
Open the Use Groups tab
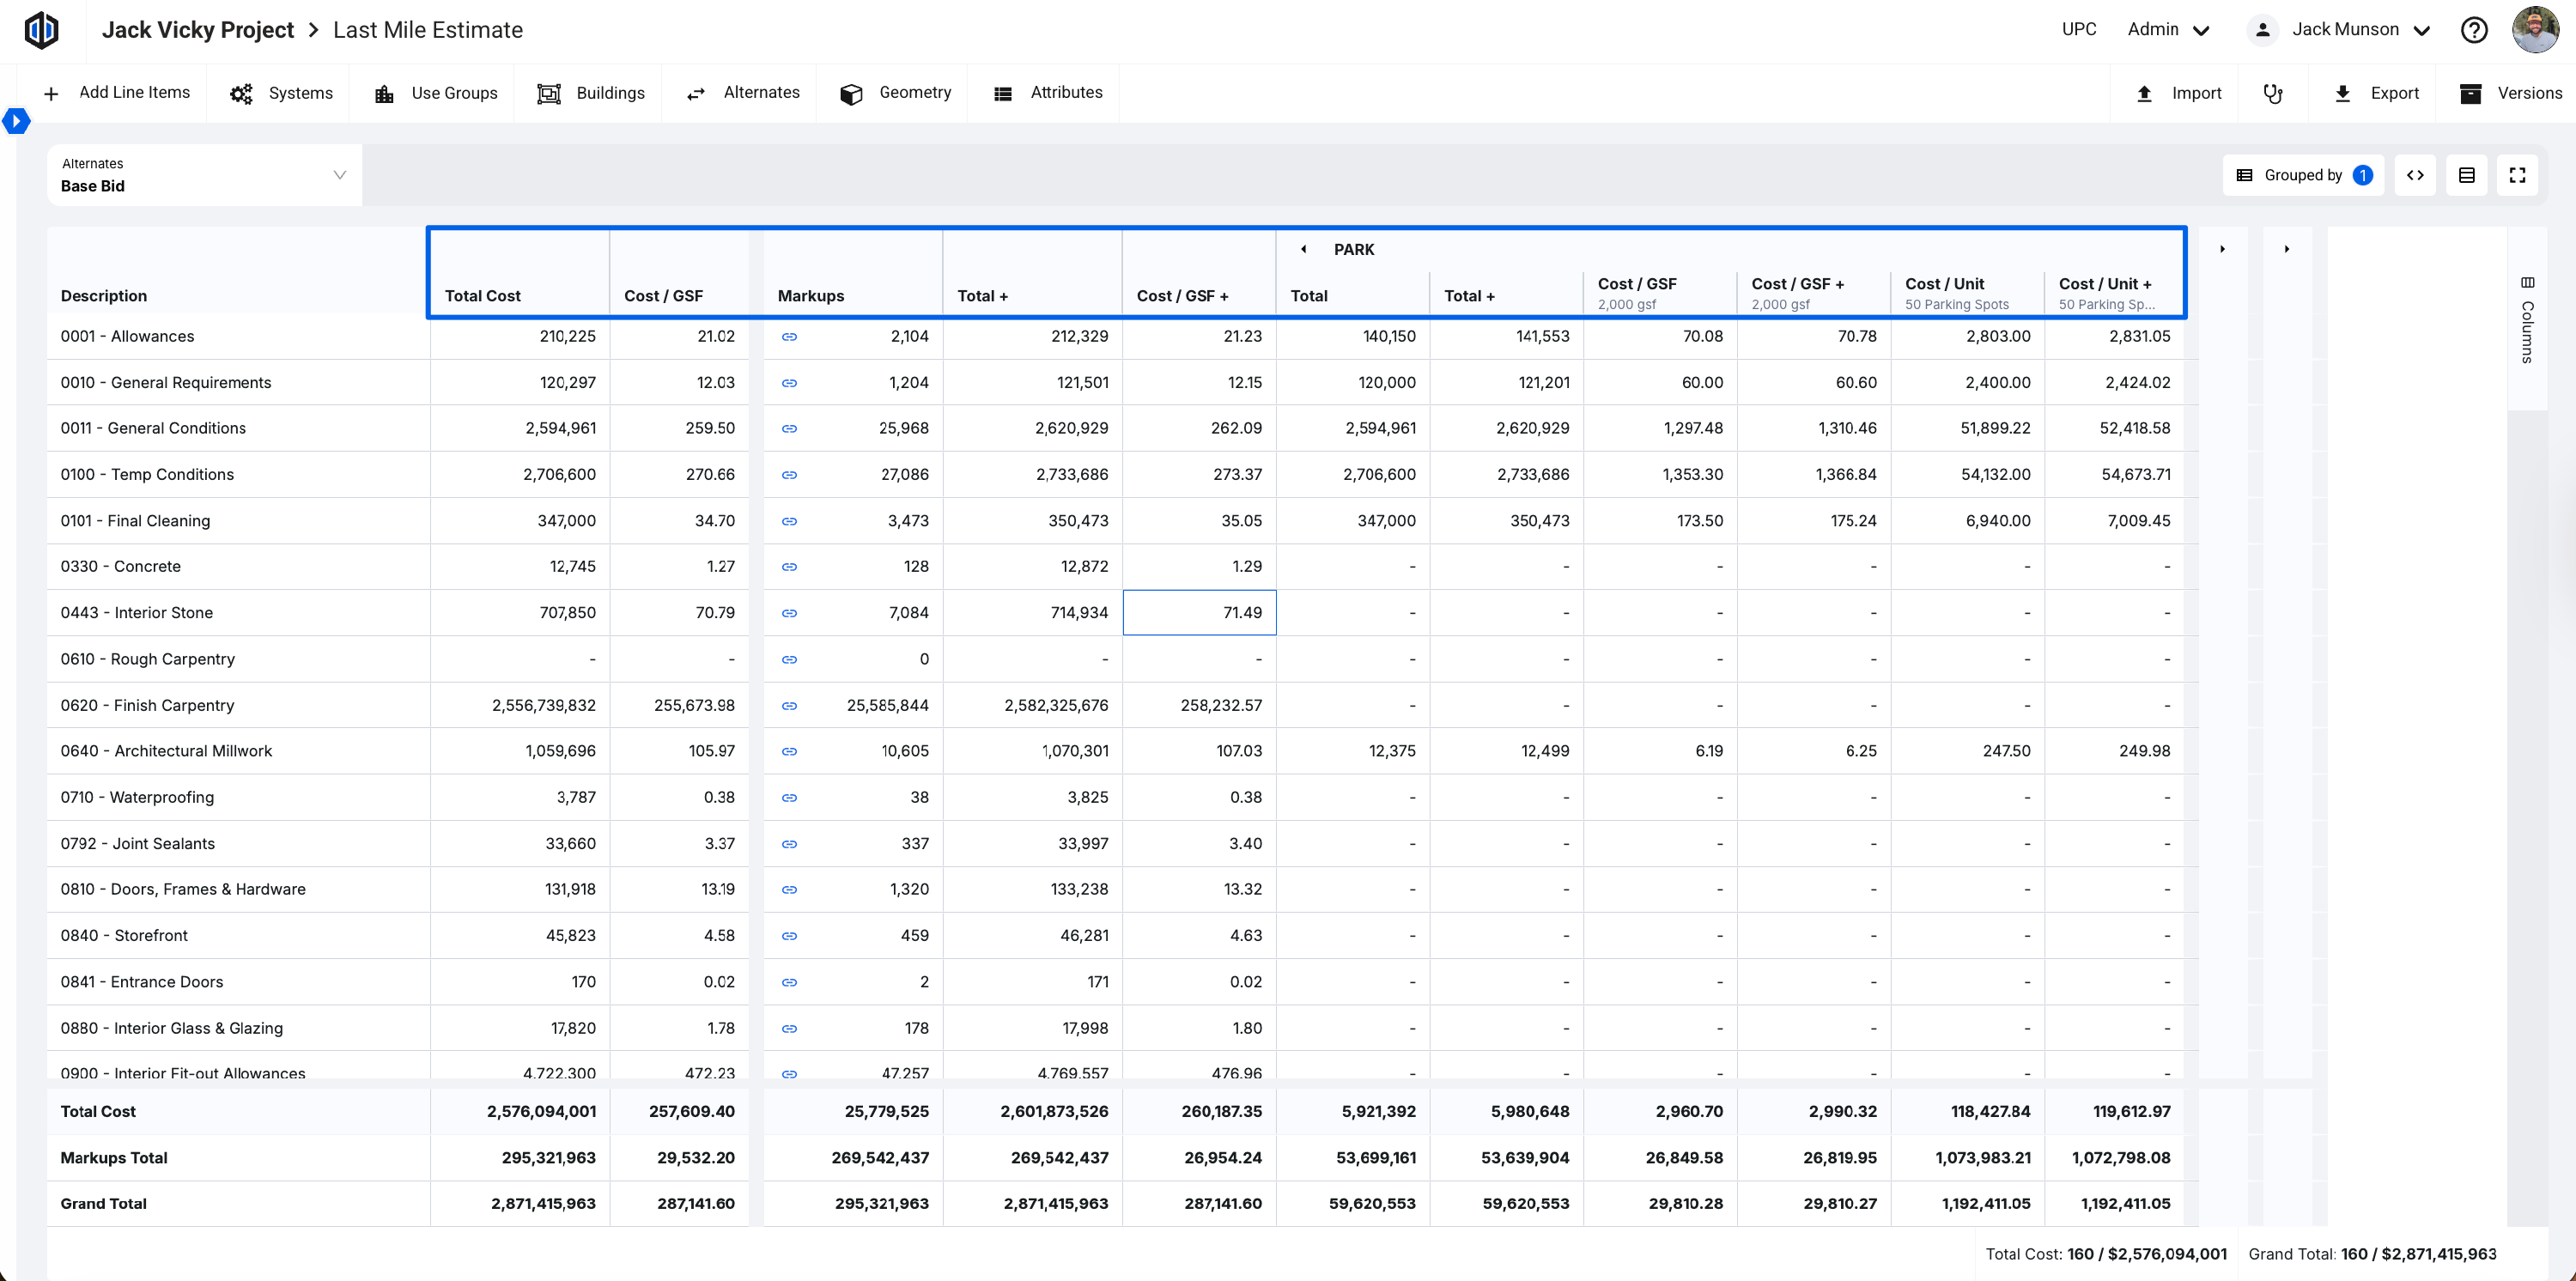tap(435, 93)
